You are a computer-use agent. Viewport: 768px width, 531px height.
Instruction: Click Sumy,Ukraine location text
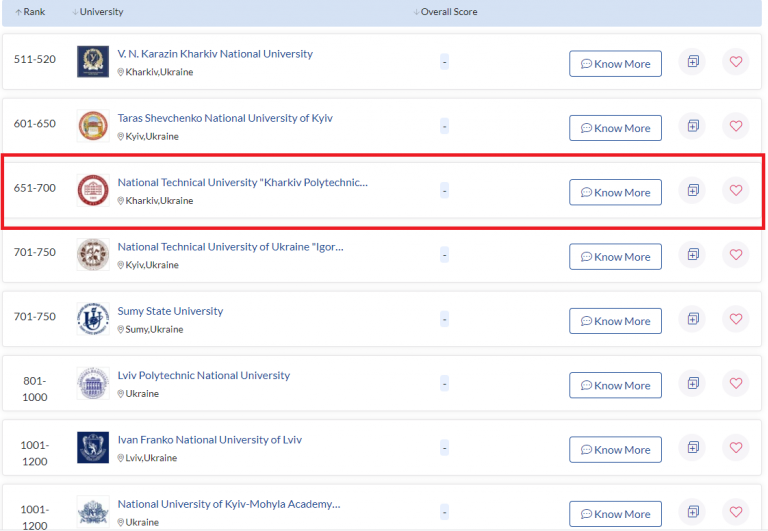(154, 329)
